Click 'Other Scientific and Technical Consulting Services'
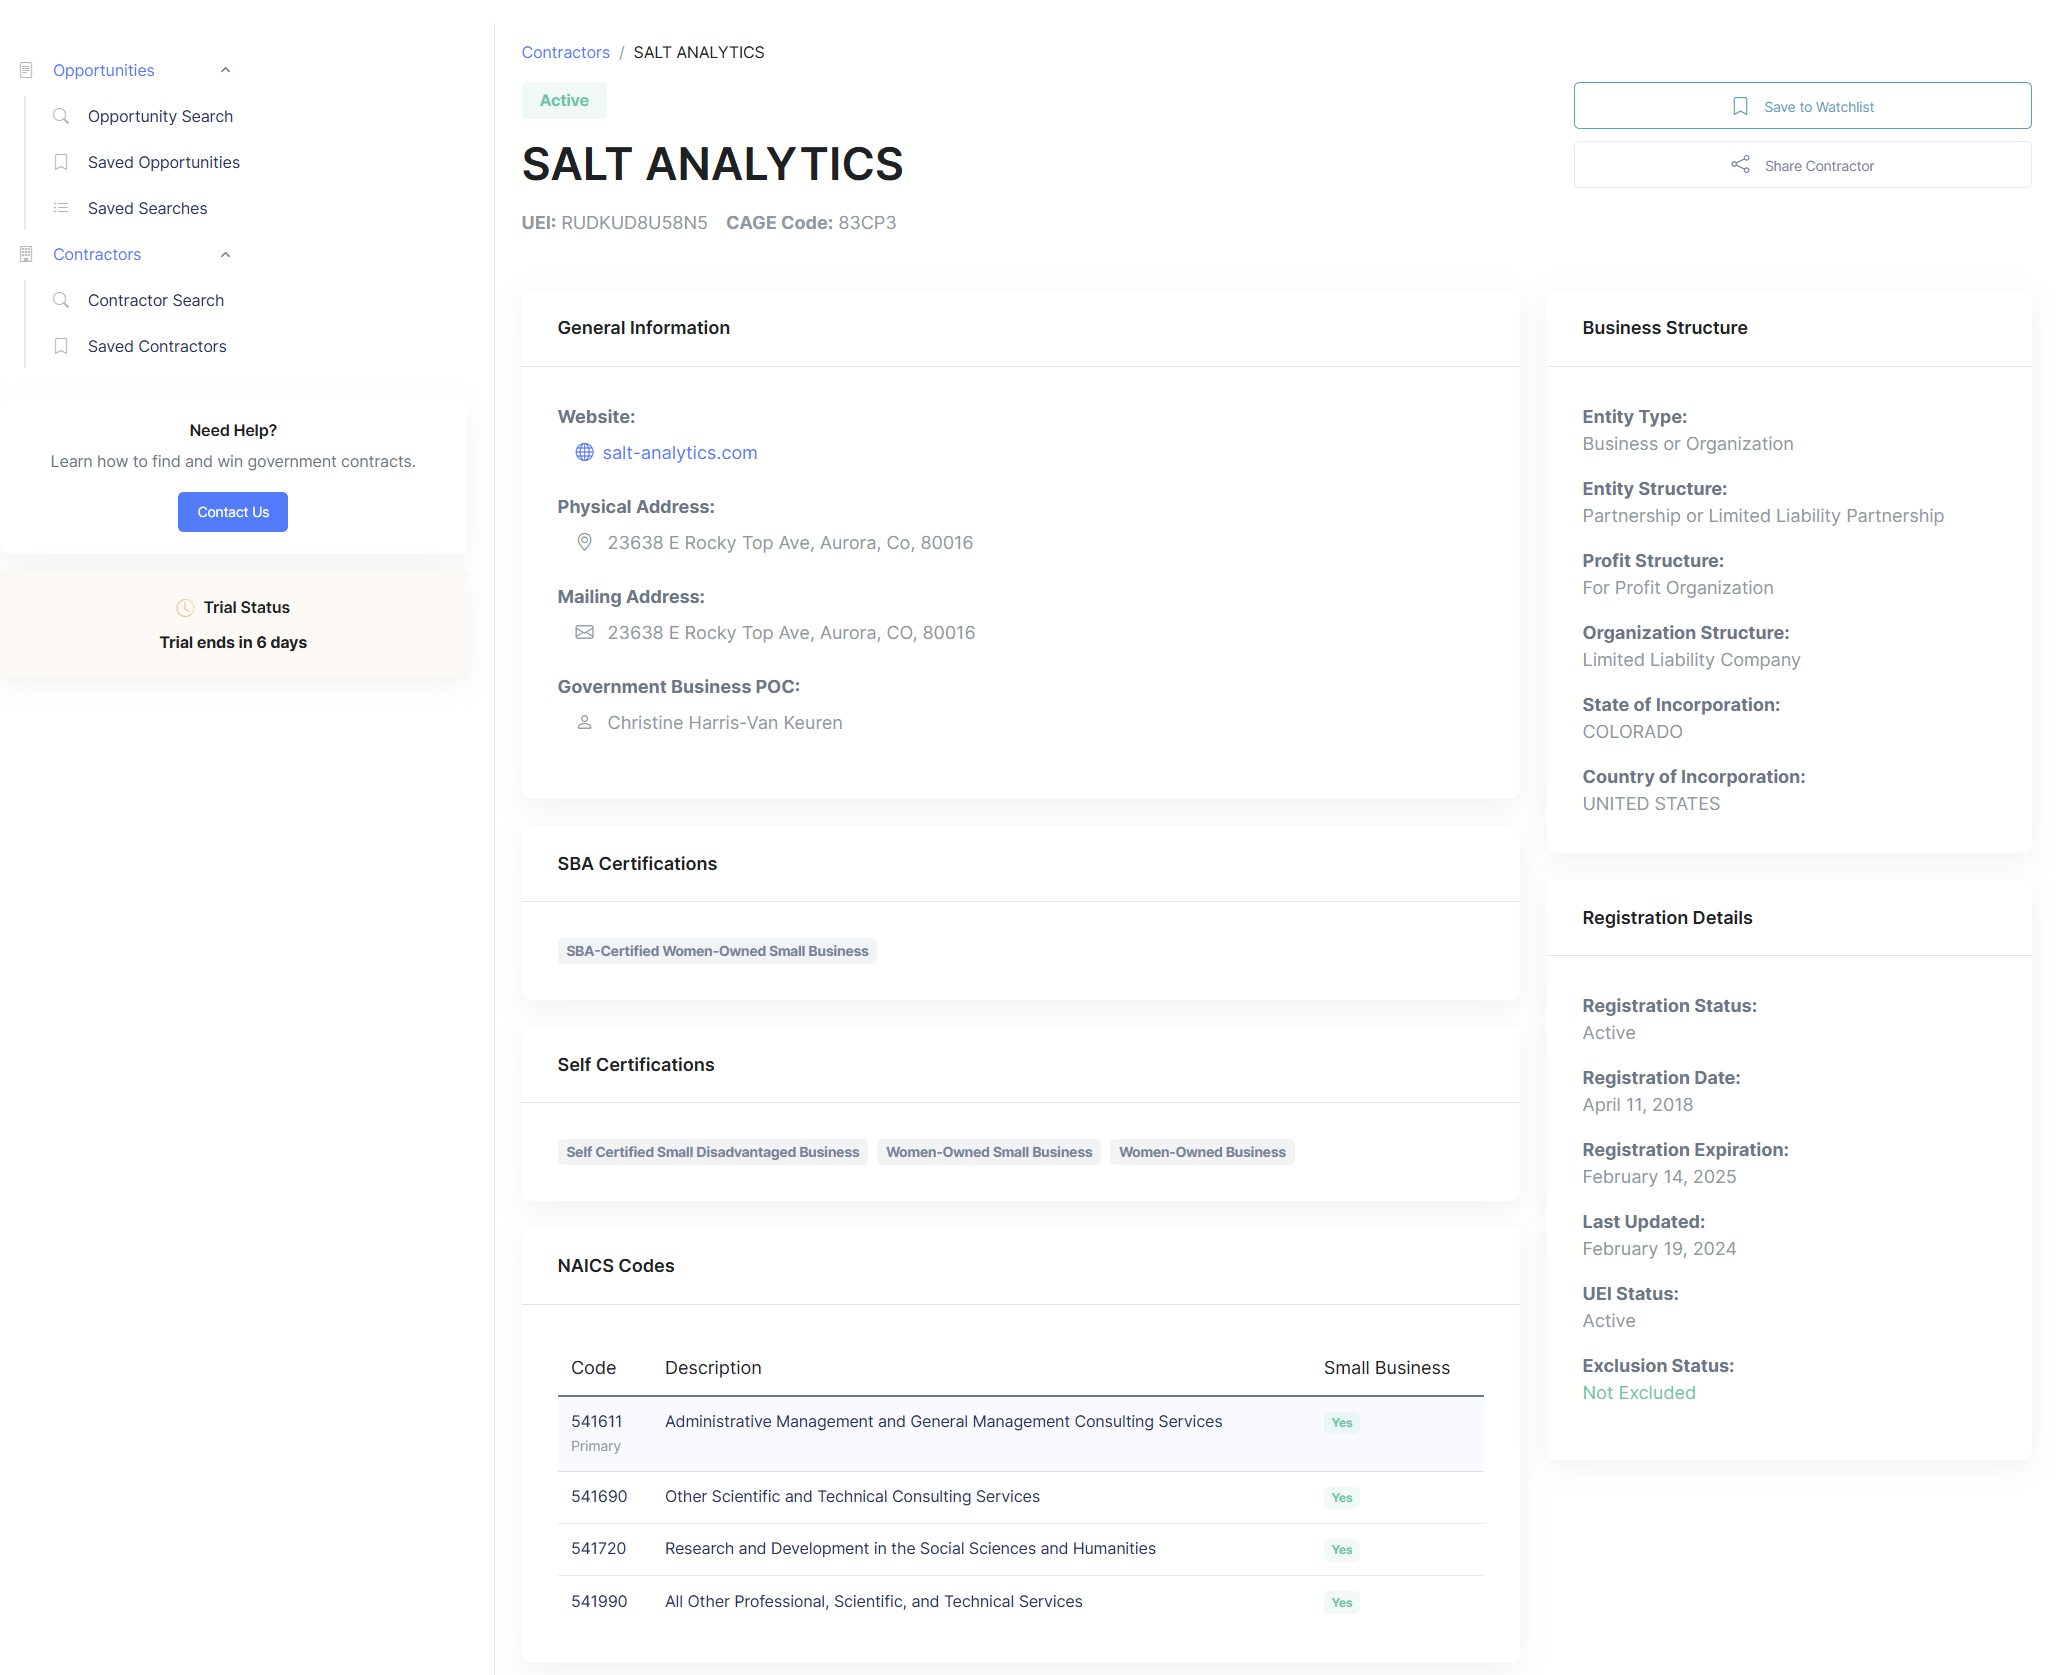Image resolution: width=2056 pixels, height=1675 pixels. pyautogui.click(x=852, y=1497)
